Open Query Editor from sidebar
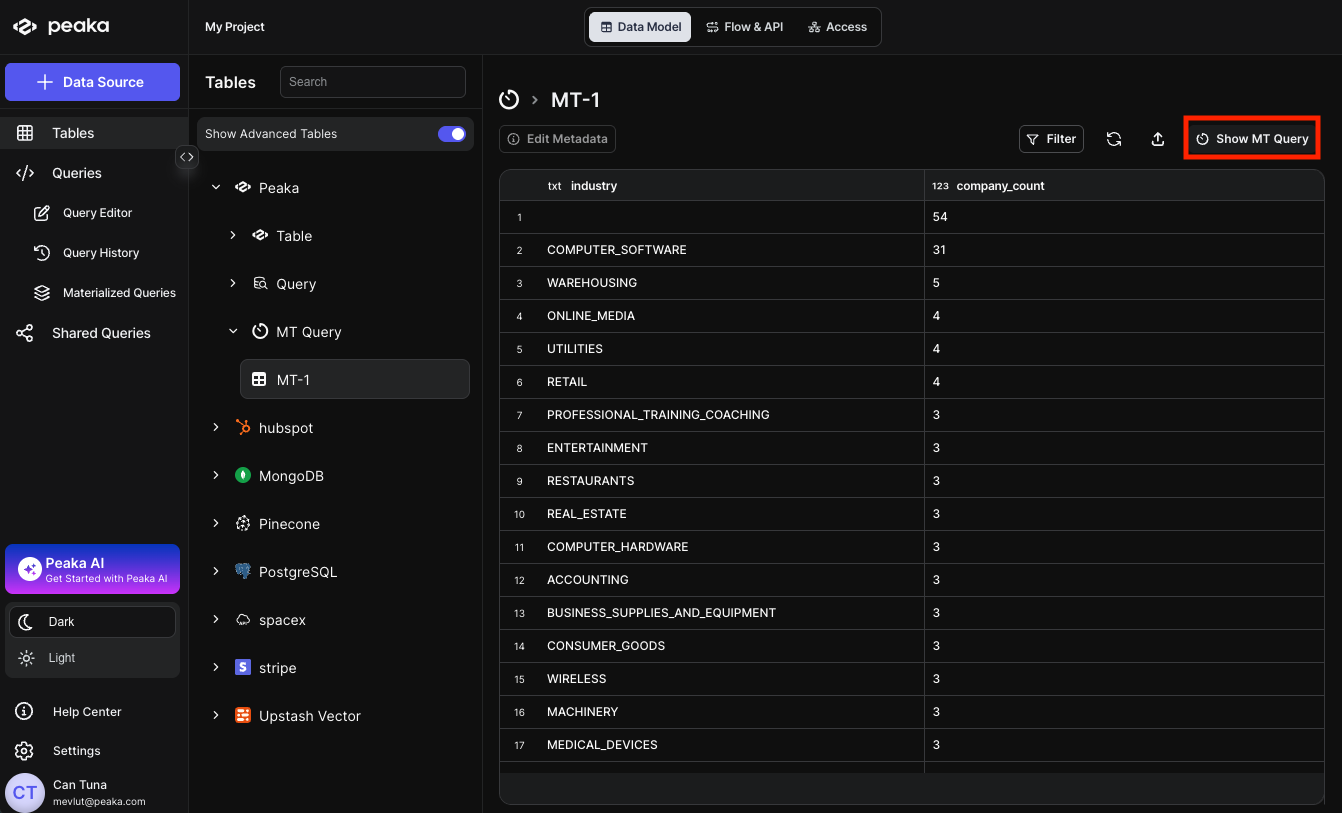The height and width of the screenshot is (813, 1342). click(x=97, y=213)
